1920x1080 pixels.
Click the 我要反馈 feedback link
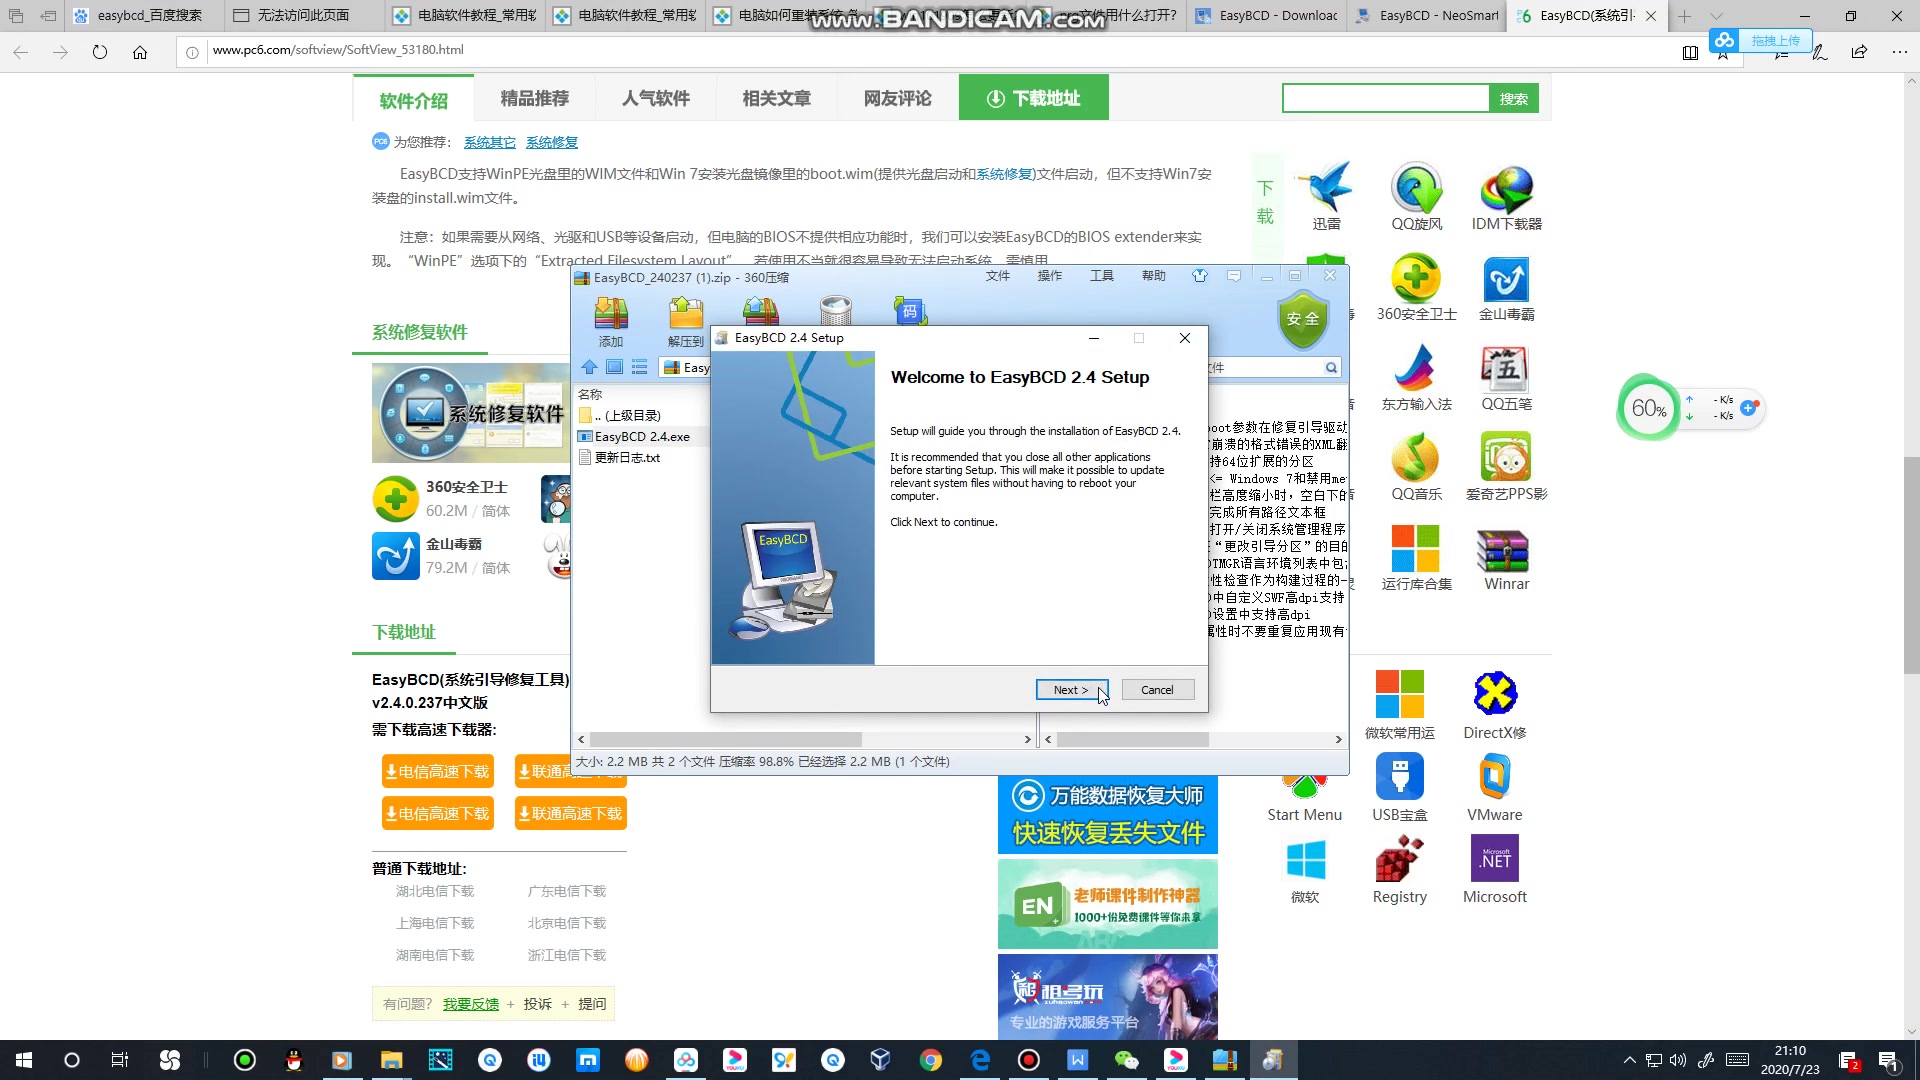click(x=472, y=1004)
